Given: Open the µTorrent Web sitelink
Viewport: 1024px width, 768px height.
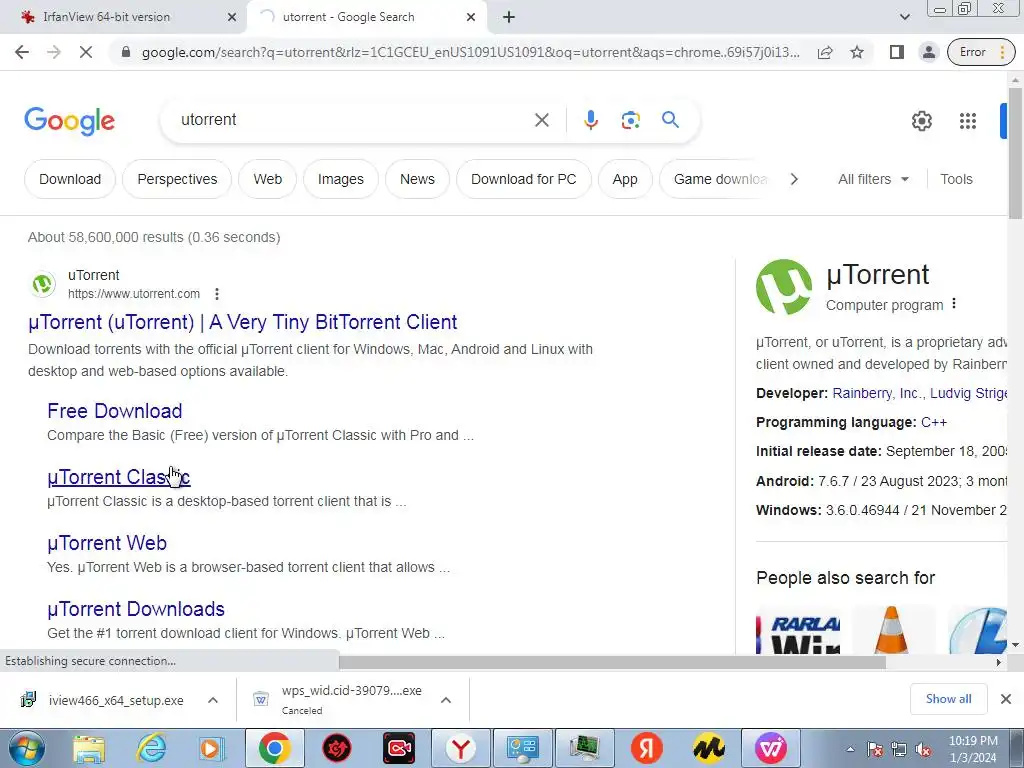Looking at the screenshot, I should coord(107,543).
